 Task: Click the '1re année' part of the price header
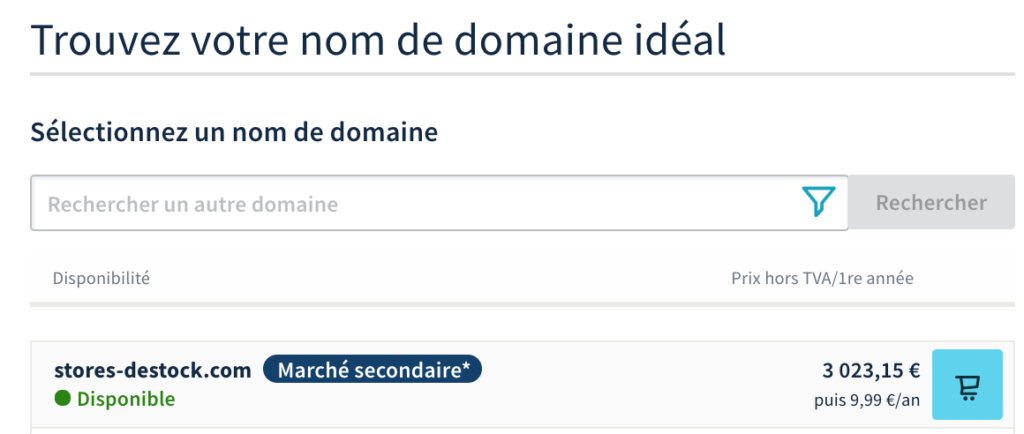[881, 278]
